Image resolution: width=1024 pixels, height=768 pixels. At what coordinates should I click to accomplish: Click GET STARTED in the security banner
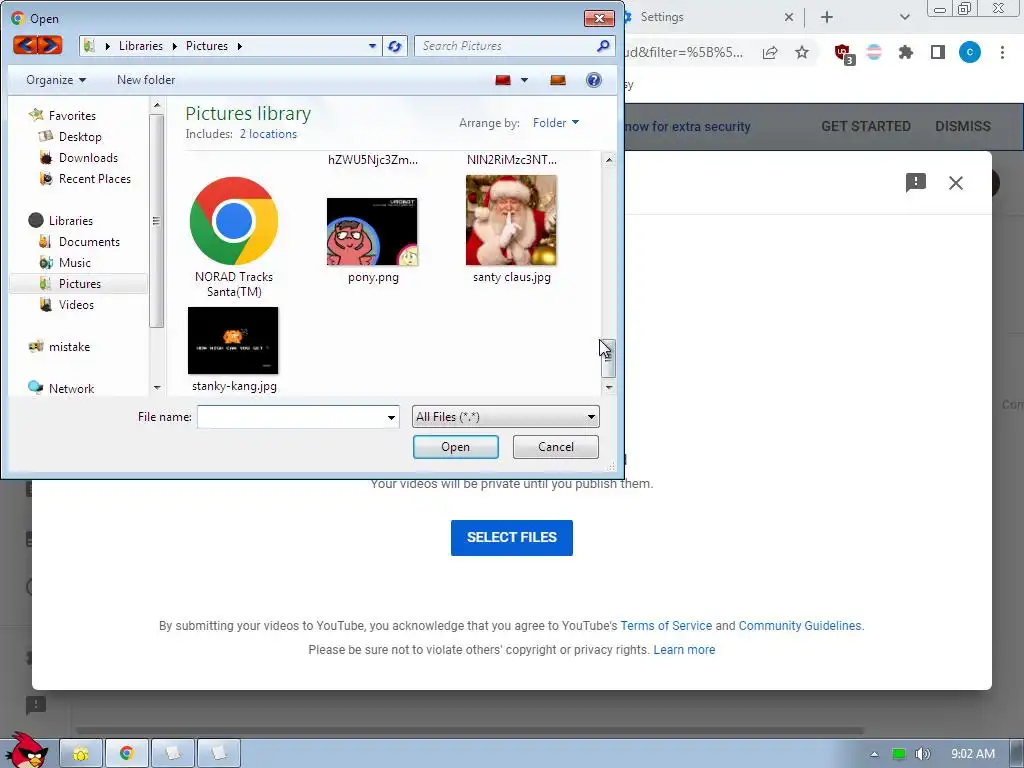865,126
